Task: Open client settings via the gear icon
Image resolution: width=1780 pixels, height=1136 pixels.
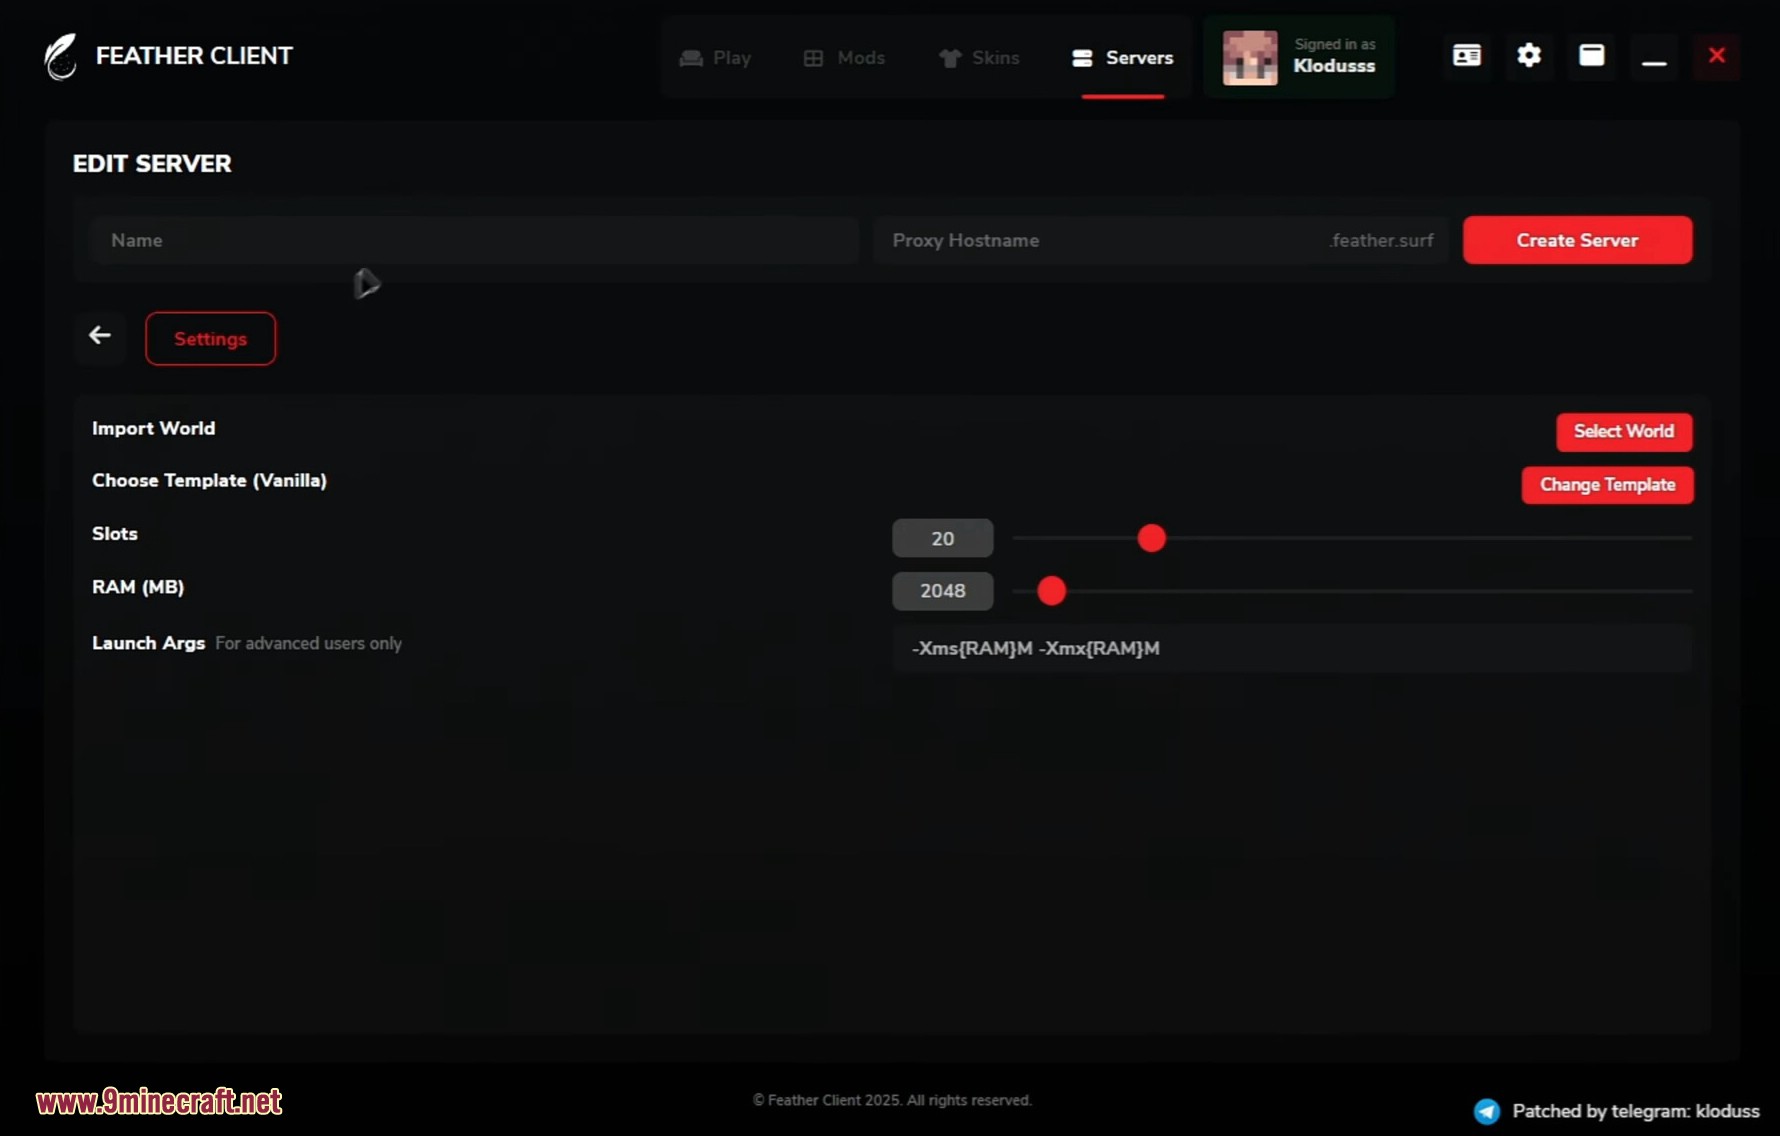Action: [x=1528, y=55]
